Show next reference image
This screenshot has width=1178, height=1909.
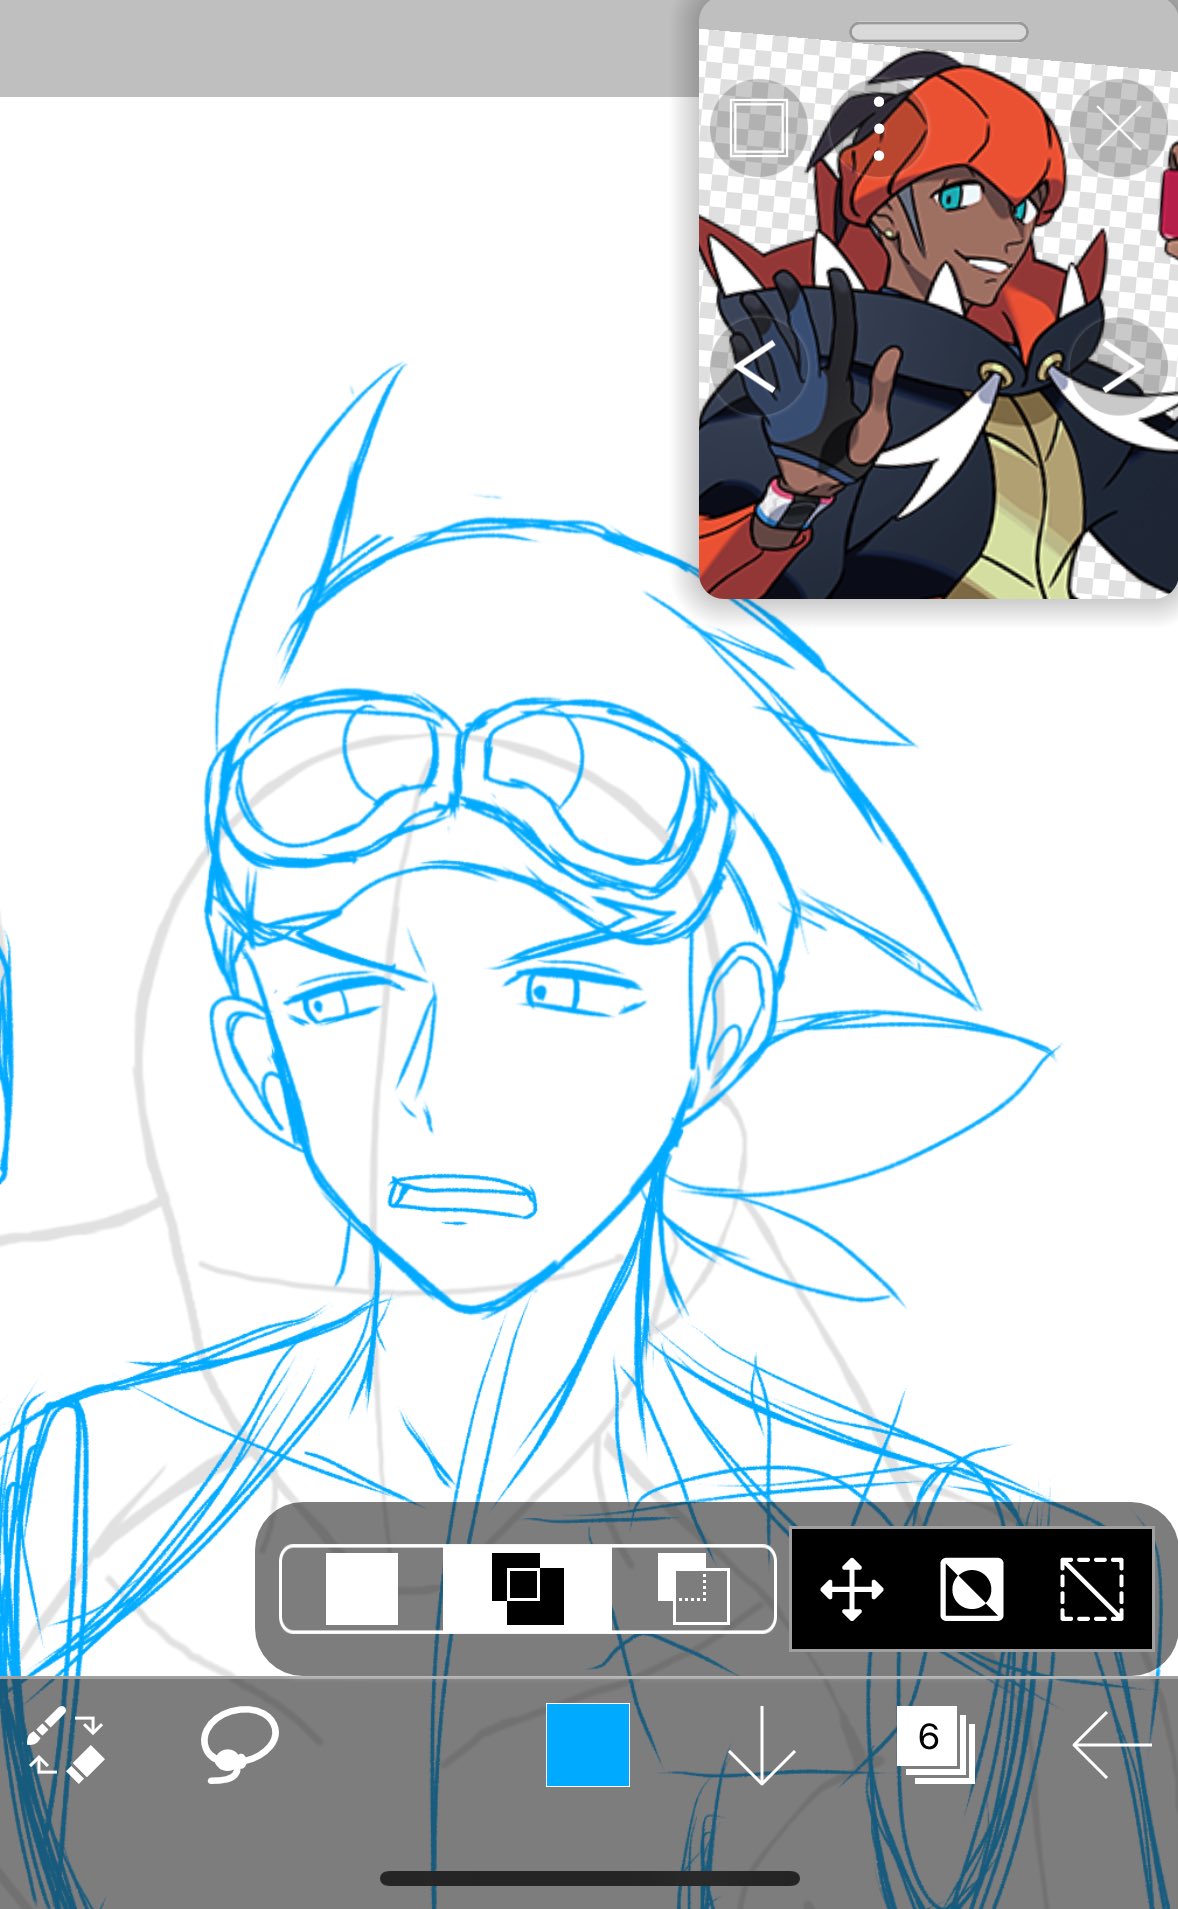coord(1118,366)
